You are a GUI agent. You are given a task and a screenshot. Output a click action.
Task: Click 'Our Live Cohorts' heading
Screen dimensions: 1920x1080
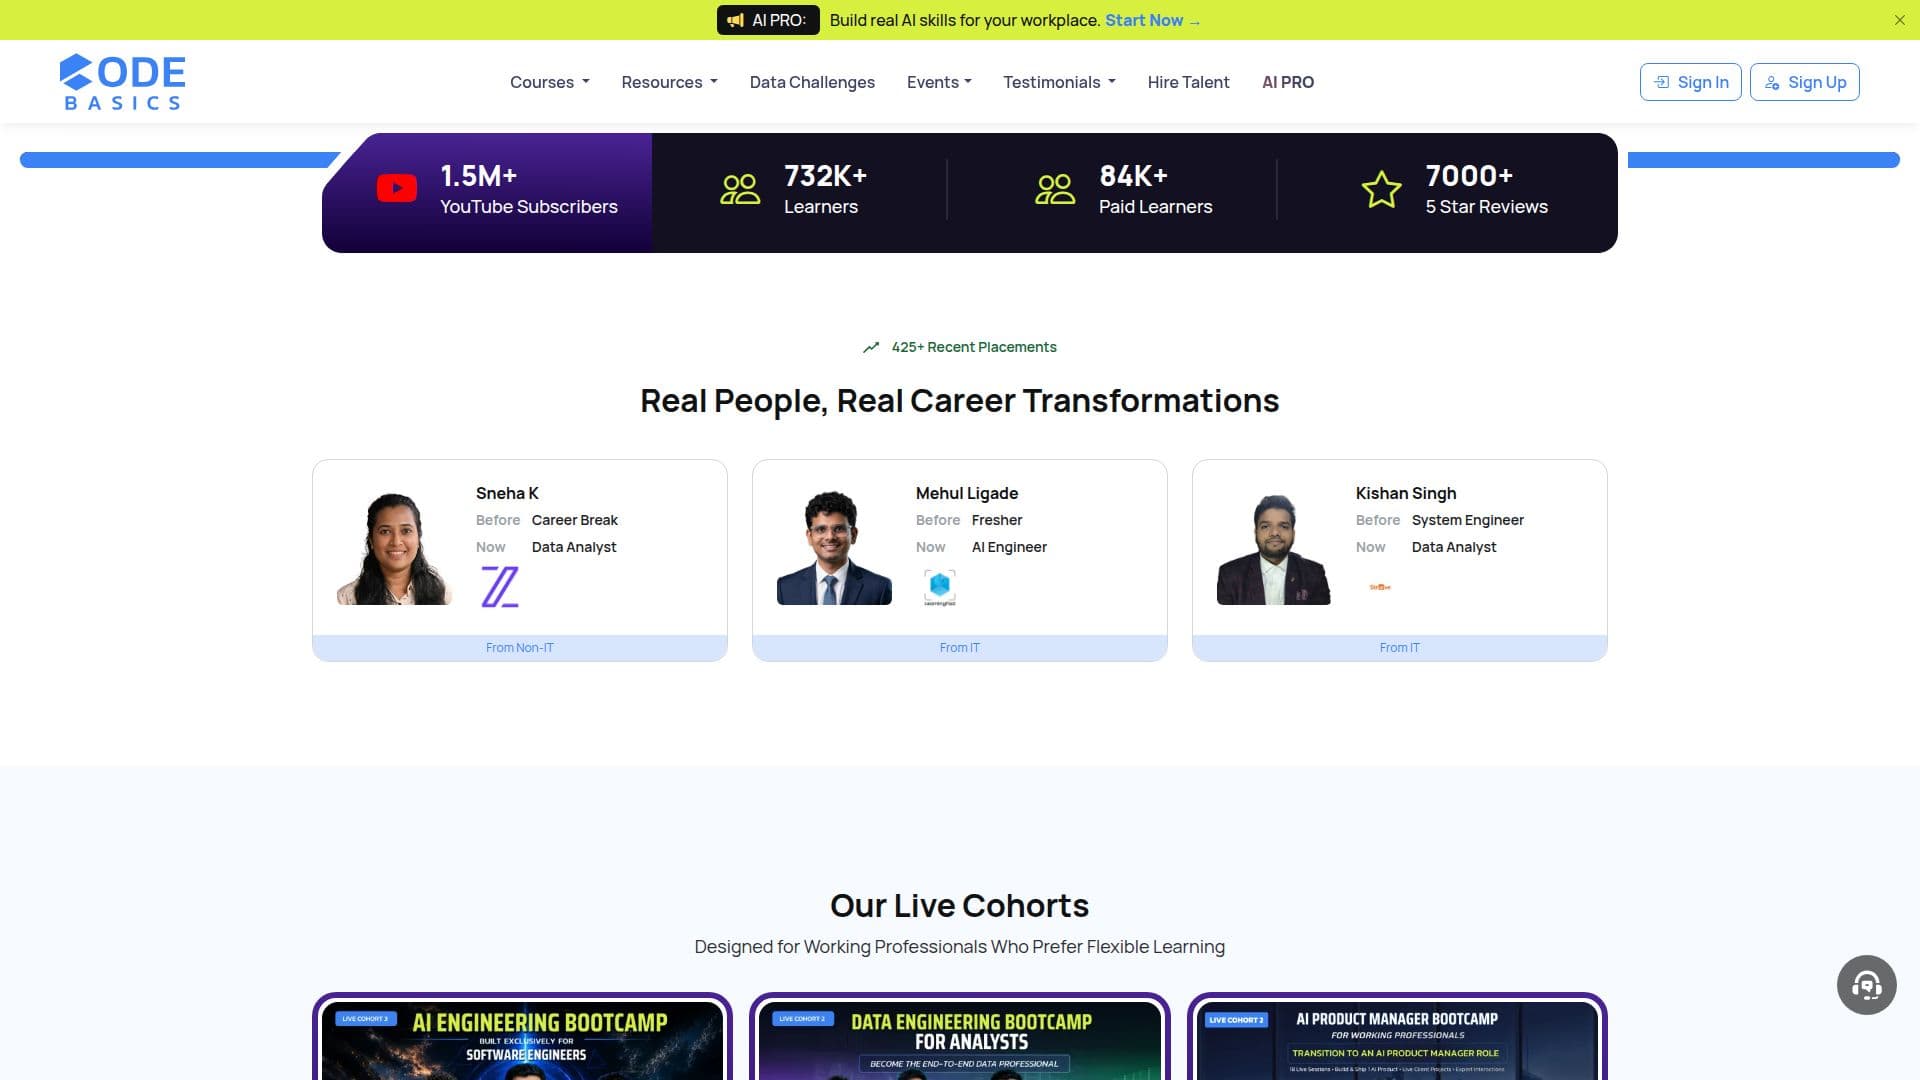[960, 905]
